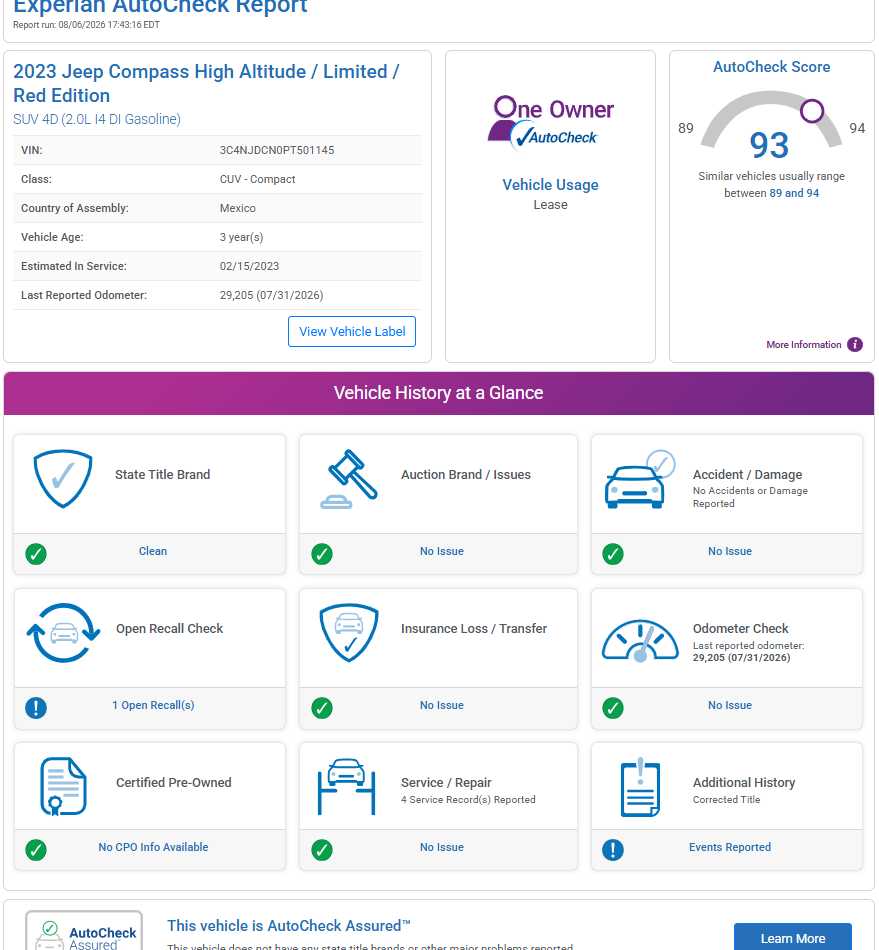This screenshot has height=950, width=879.
Task: Click the Estimated In Service date 02/15/2023
Action: (x=249, y=266)
